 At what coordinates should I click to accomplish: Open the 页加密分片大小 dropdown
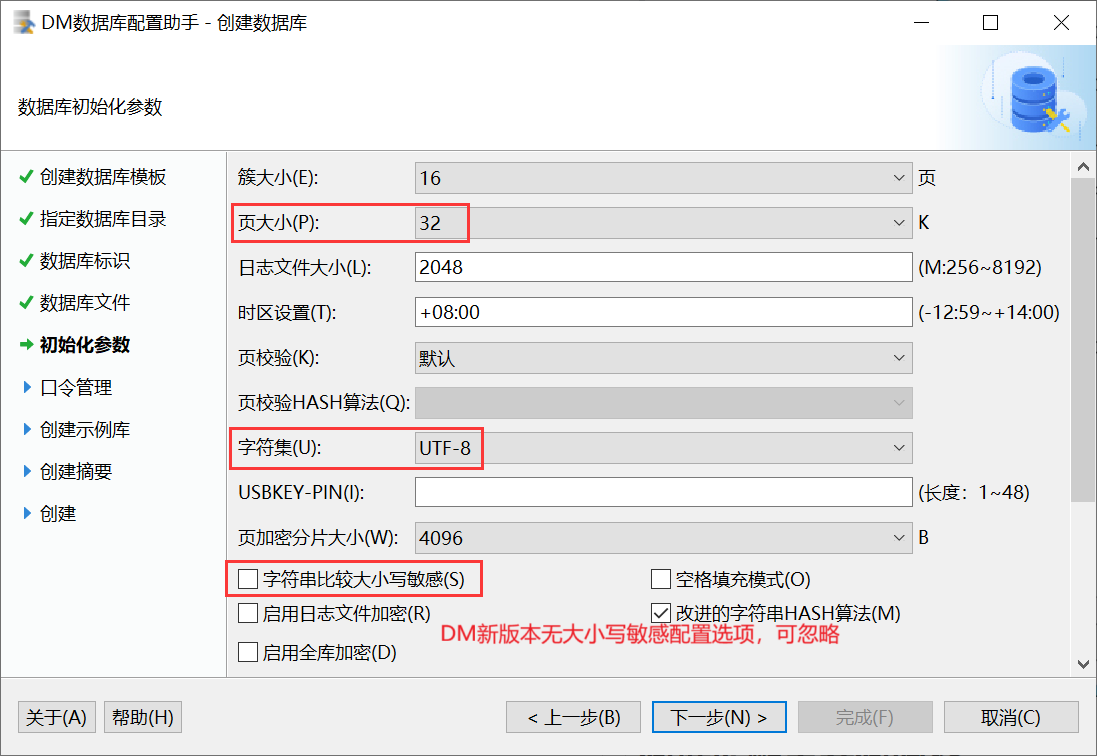click(663, 538)
